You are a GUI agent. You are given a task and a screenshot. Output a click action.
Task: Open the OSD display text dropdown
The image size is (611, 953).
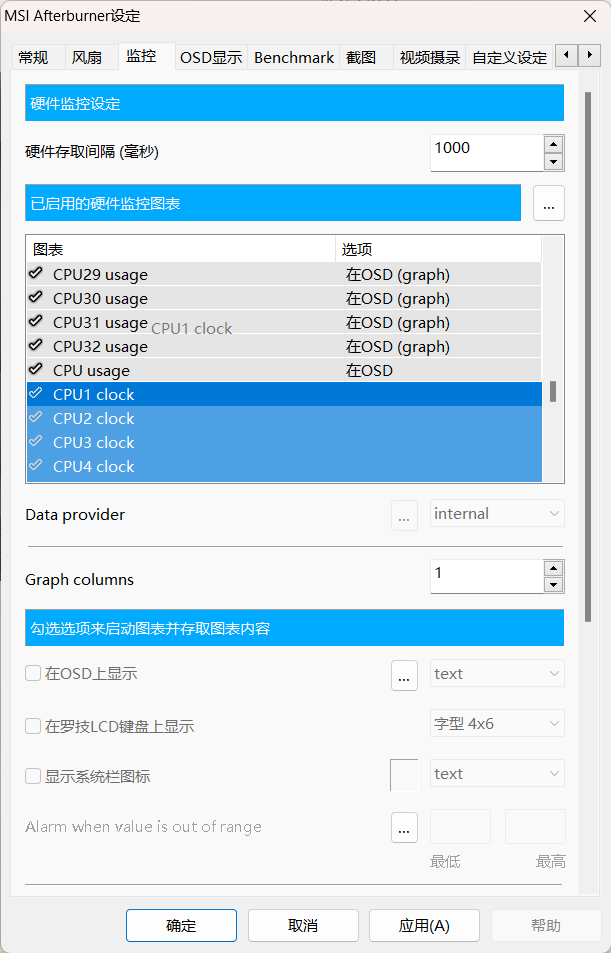pos(497,673)
